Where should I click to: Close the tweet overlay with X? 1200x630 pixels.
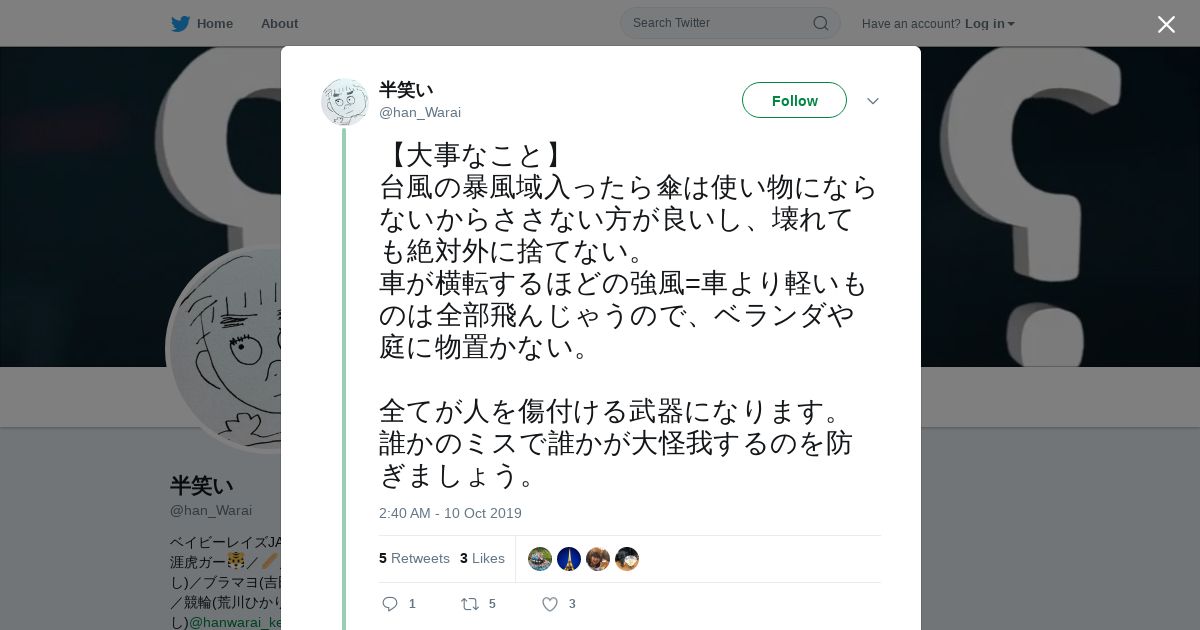[1166, 25]
